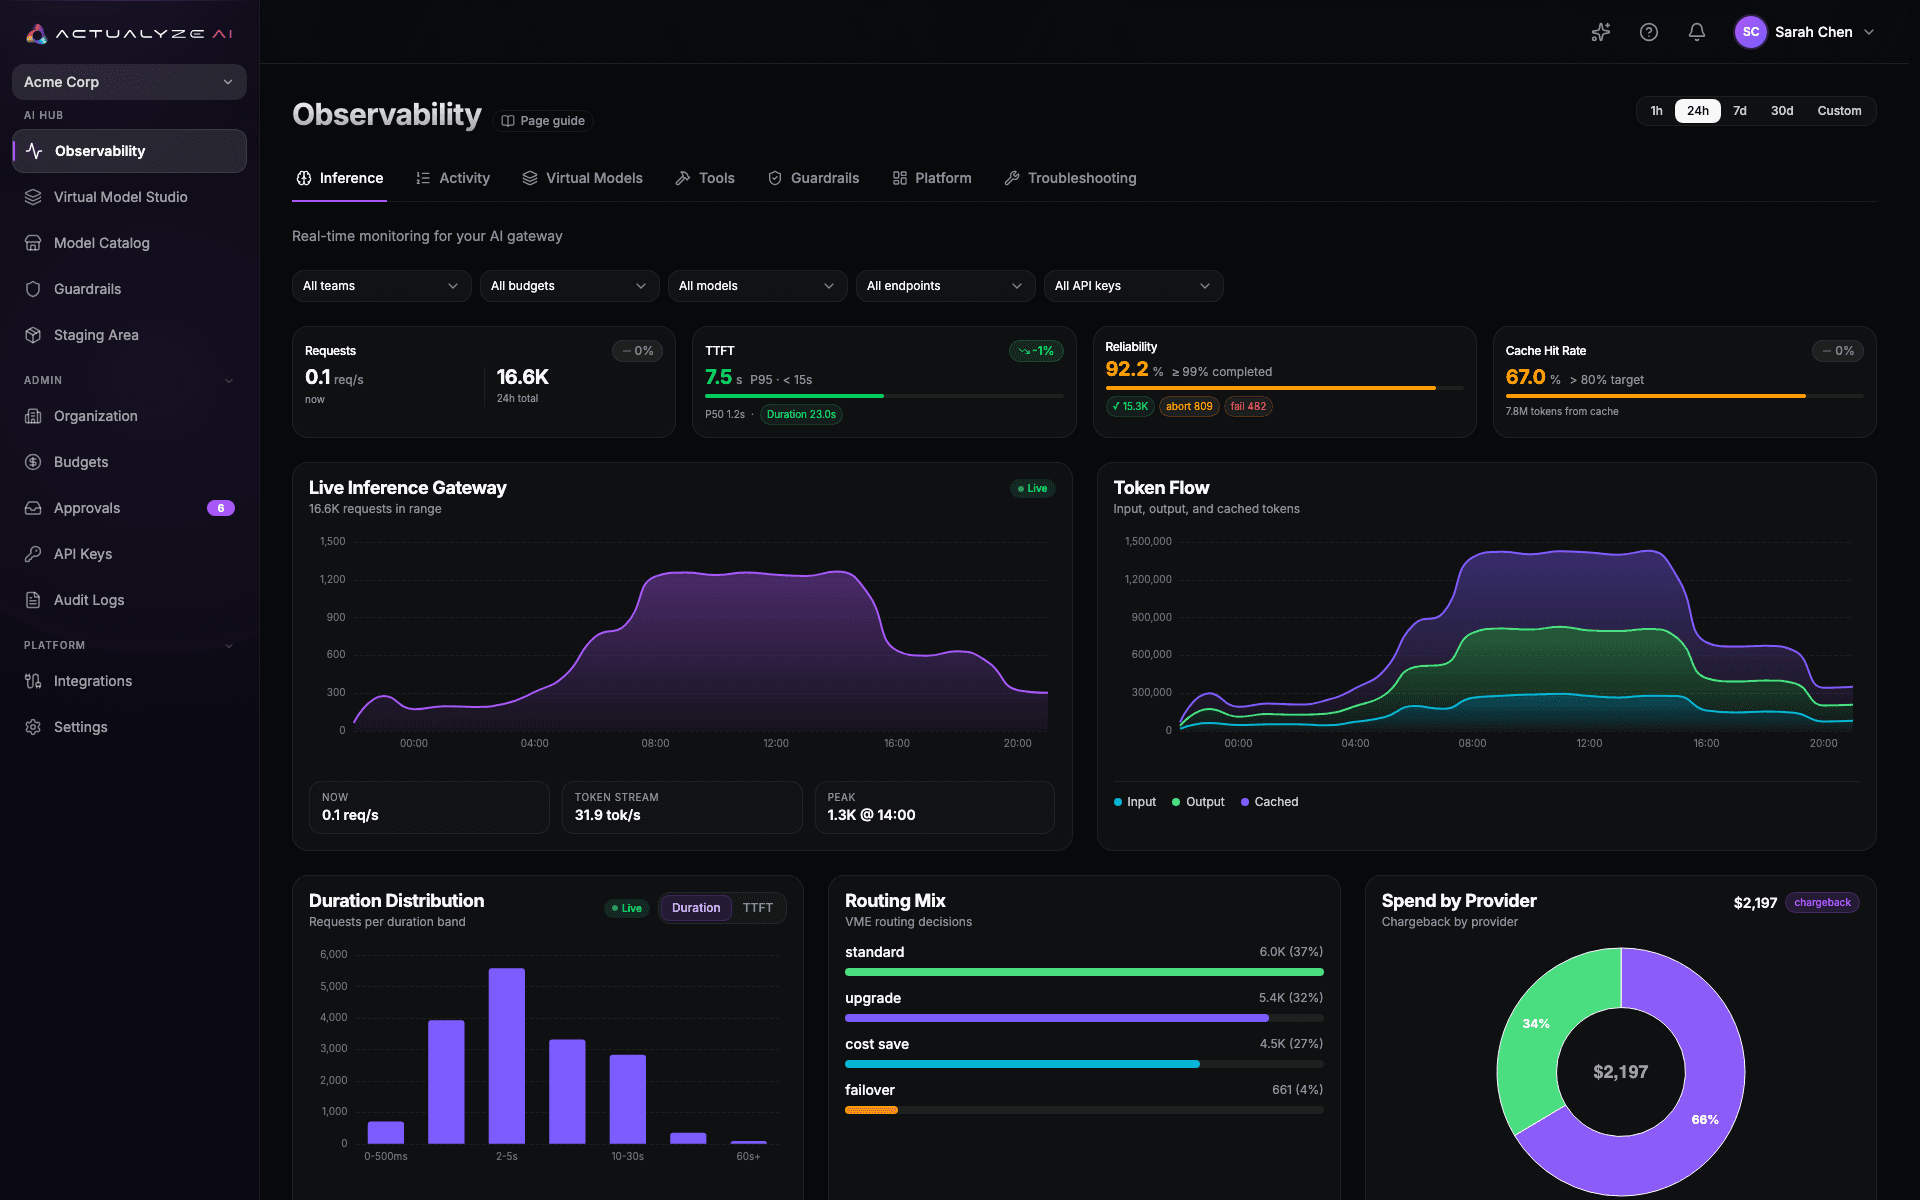The image size is (1920, 1200).
Task: Switch to the Activity tab
Action: pyautogui.click(x=453, y=178)
